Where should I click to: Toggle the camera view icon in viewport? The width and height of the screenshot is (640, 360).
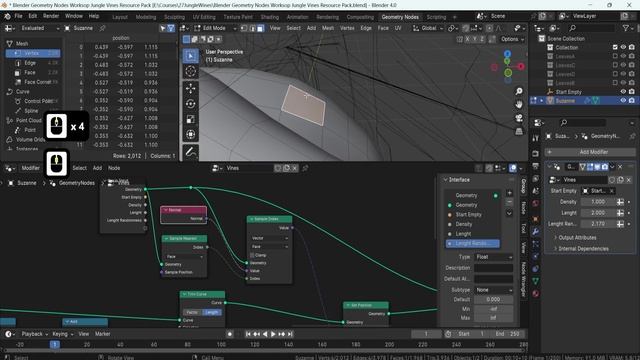(519, 118)
